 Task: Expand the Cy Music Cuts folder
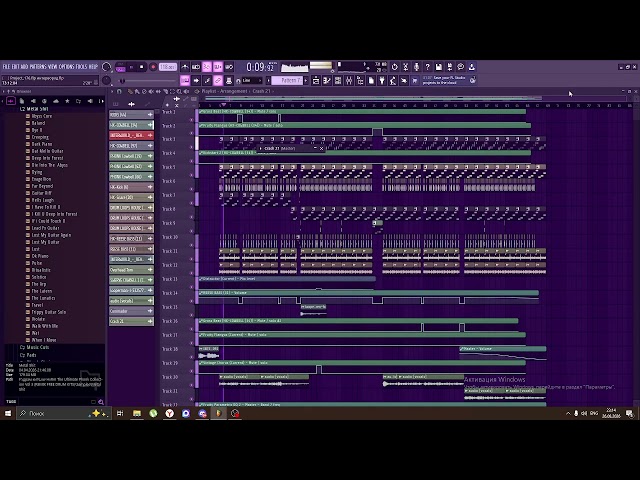click(34, 347)
